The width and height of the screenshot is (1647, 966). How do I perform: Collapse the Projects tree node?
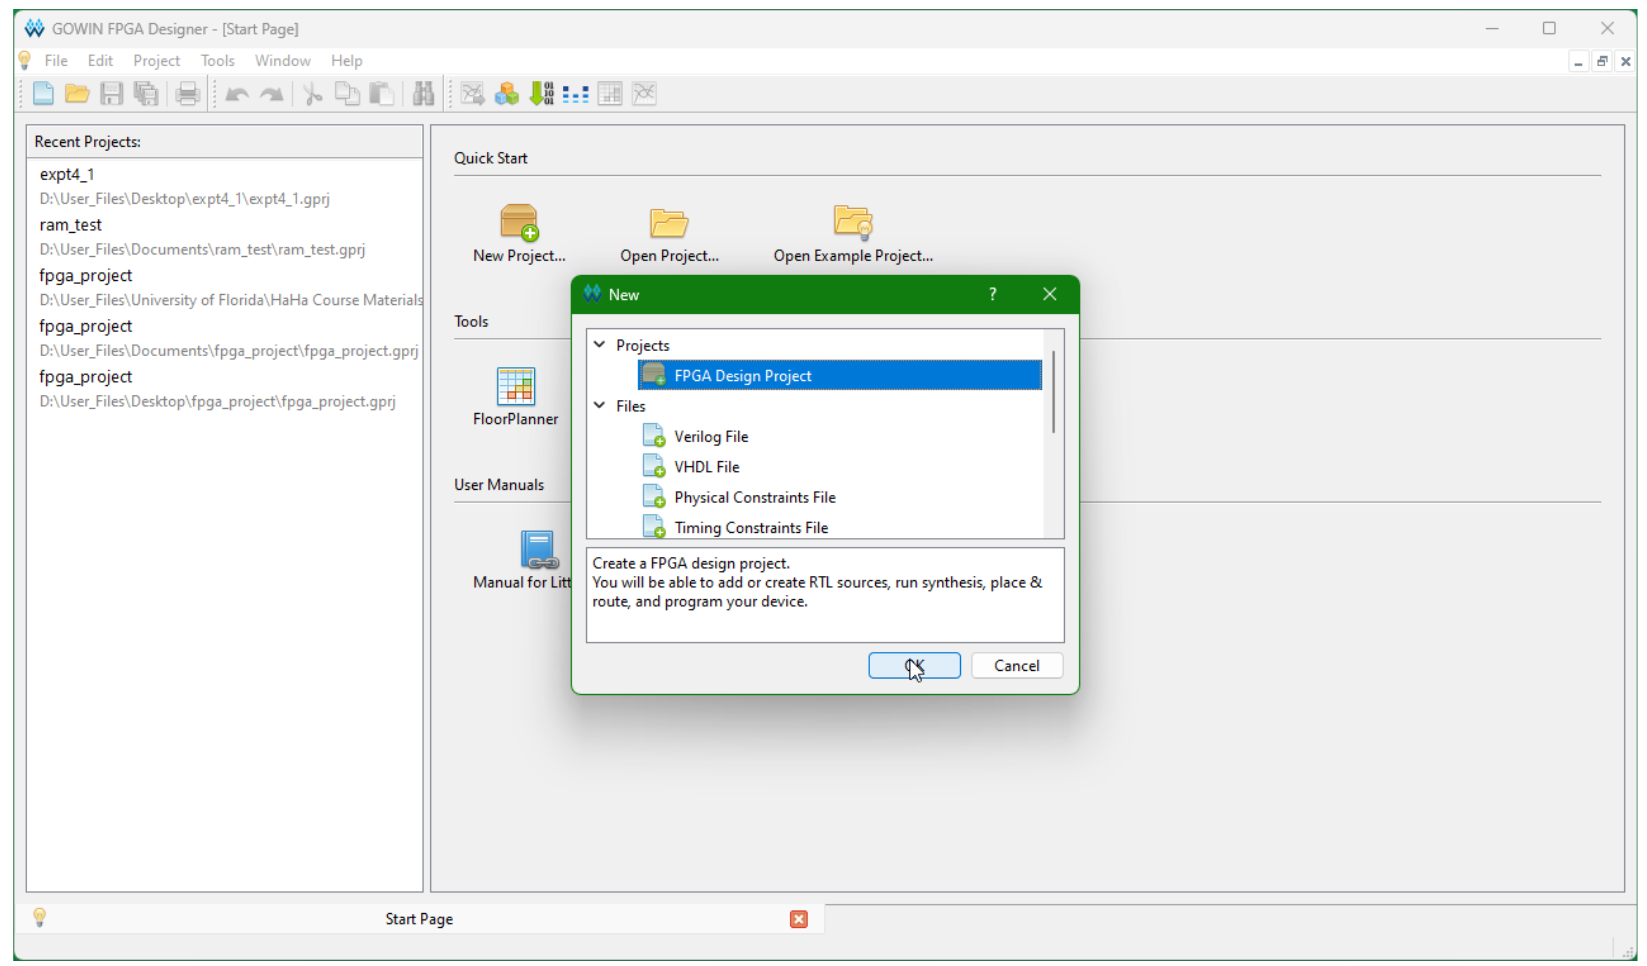(x=600, y=345)
